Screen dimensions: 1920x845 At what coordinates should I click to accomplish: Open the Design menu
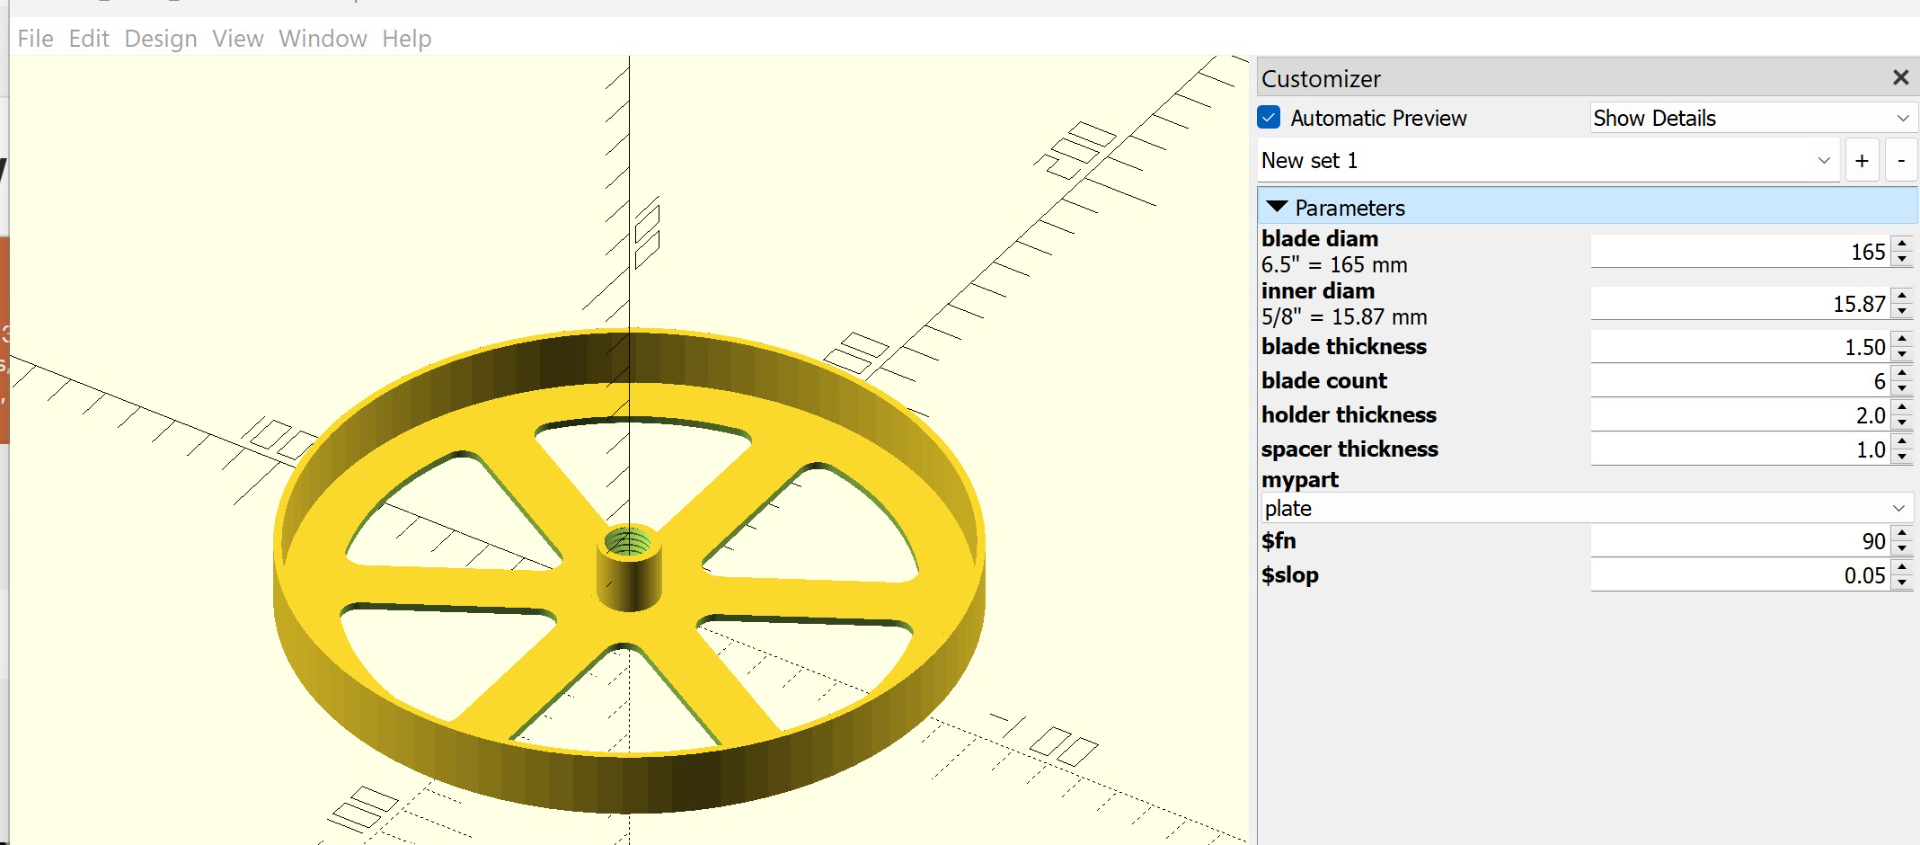[x=161, y=39]
